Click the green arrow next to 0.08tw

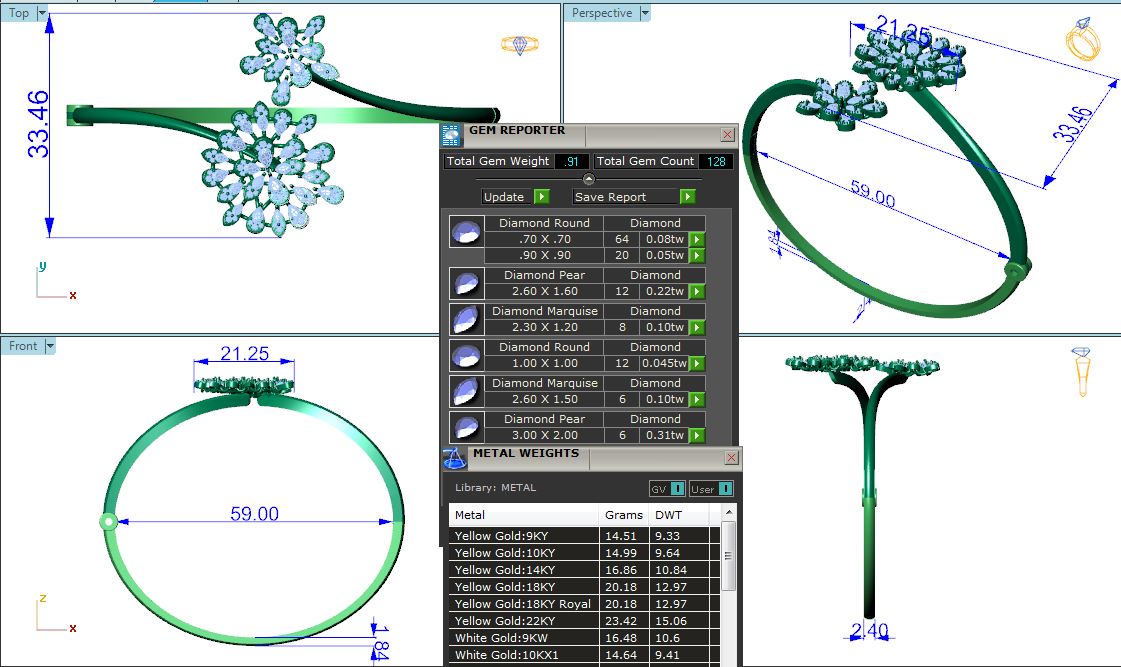pyautogui.click(x=697, y=240)
